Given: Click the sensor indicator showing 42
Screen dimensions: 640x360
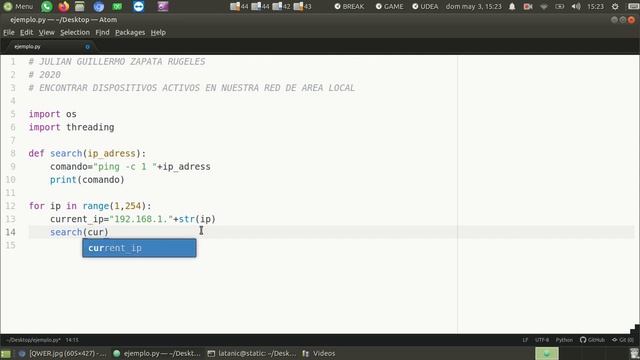Looking at the screenshot, I should point(281,6).
